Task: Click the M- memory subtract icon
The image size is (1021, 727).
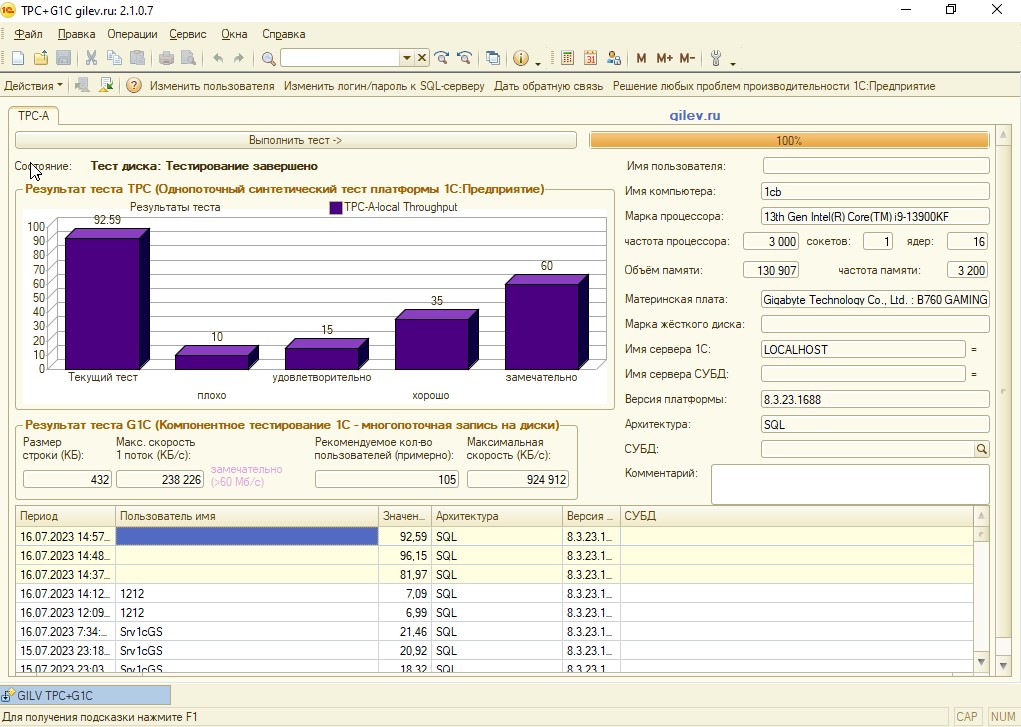Action: pyautogui.click(x=688, y=59)
